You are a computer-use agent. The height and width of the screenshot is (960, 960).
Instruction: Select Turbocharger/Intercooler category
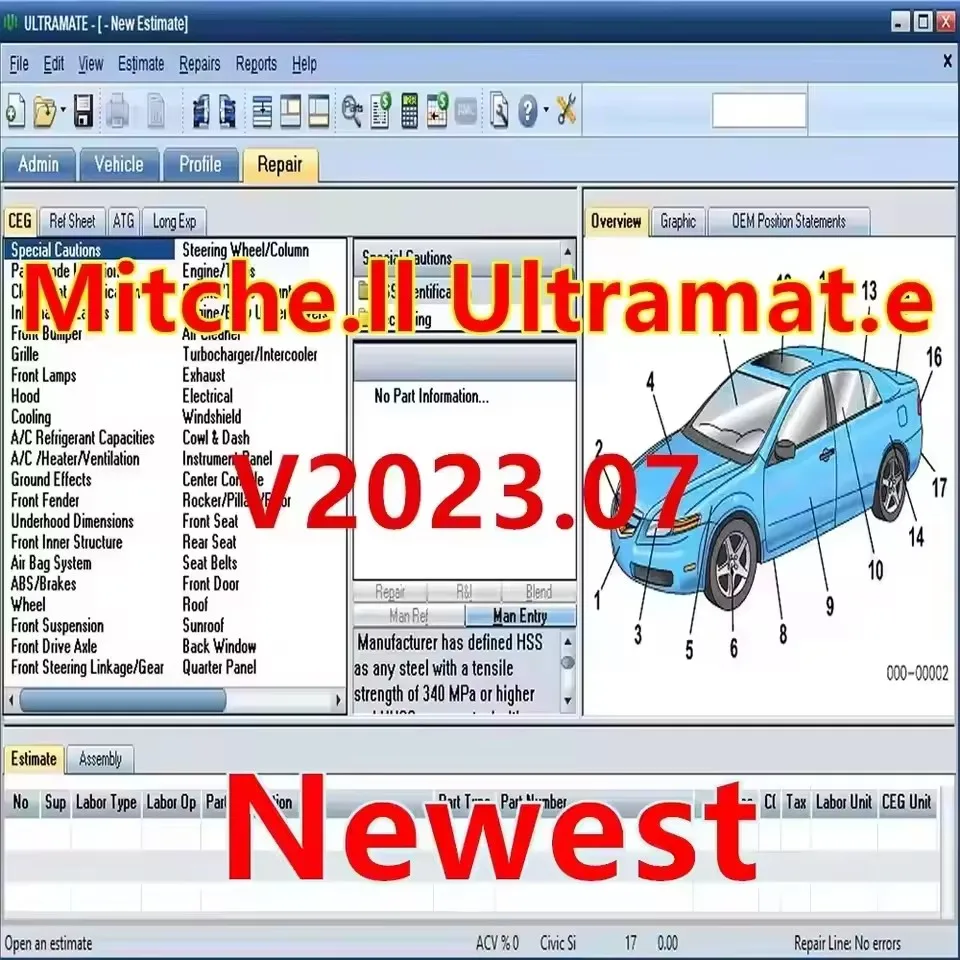click(x=250, y=354)
